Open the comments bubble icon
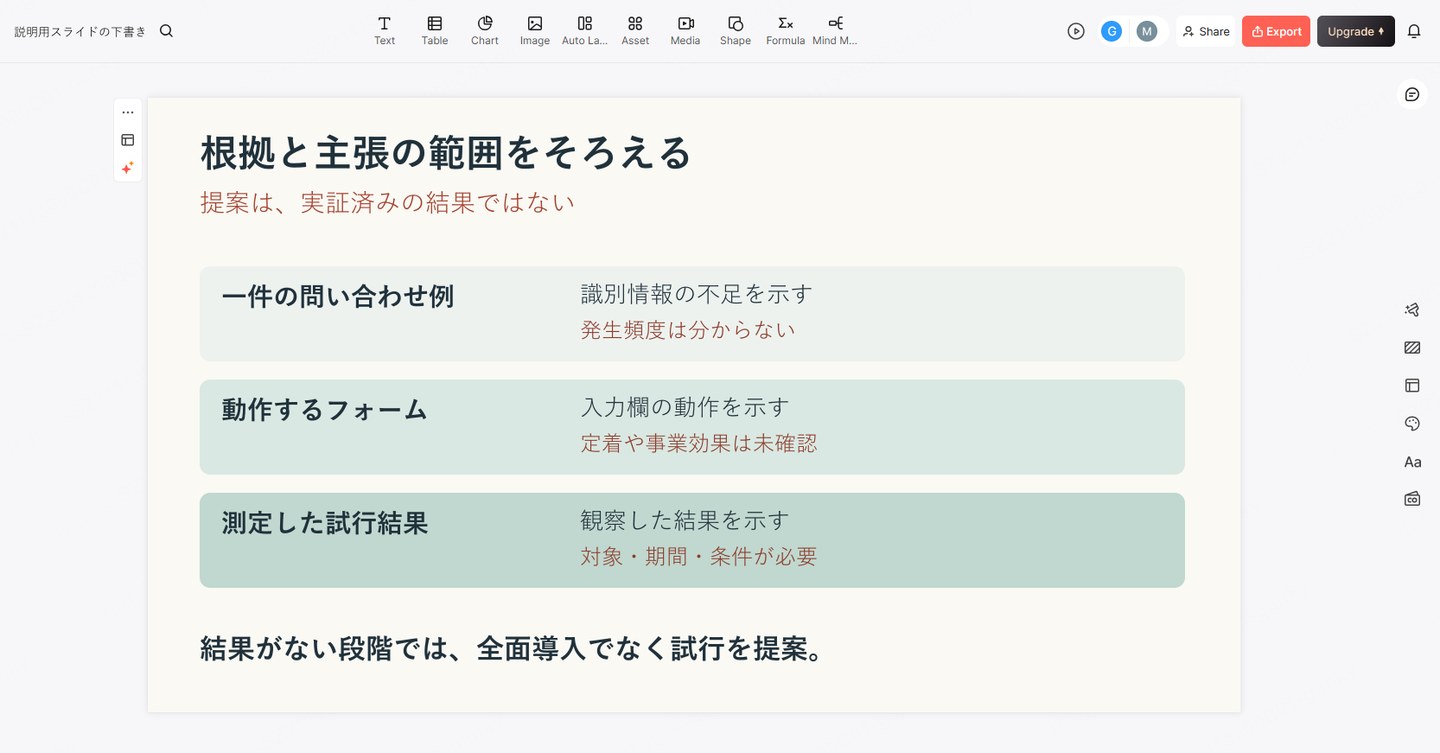 (x=1412, y=94)
